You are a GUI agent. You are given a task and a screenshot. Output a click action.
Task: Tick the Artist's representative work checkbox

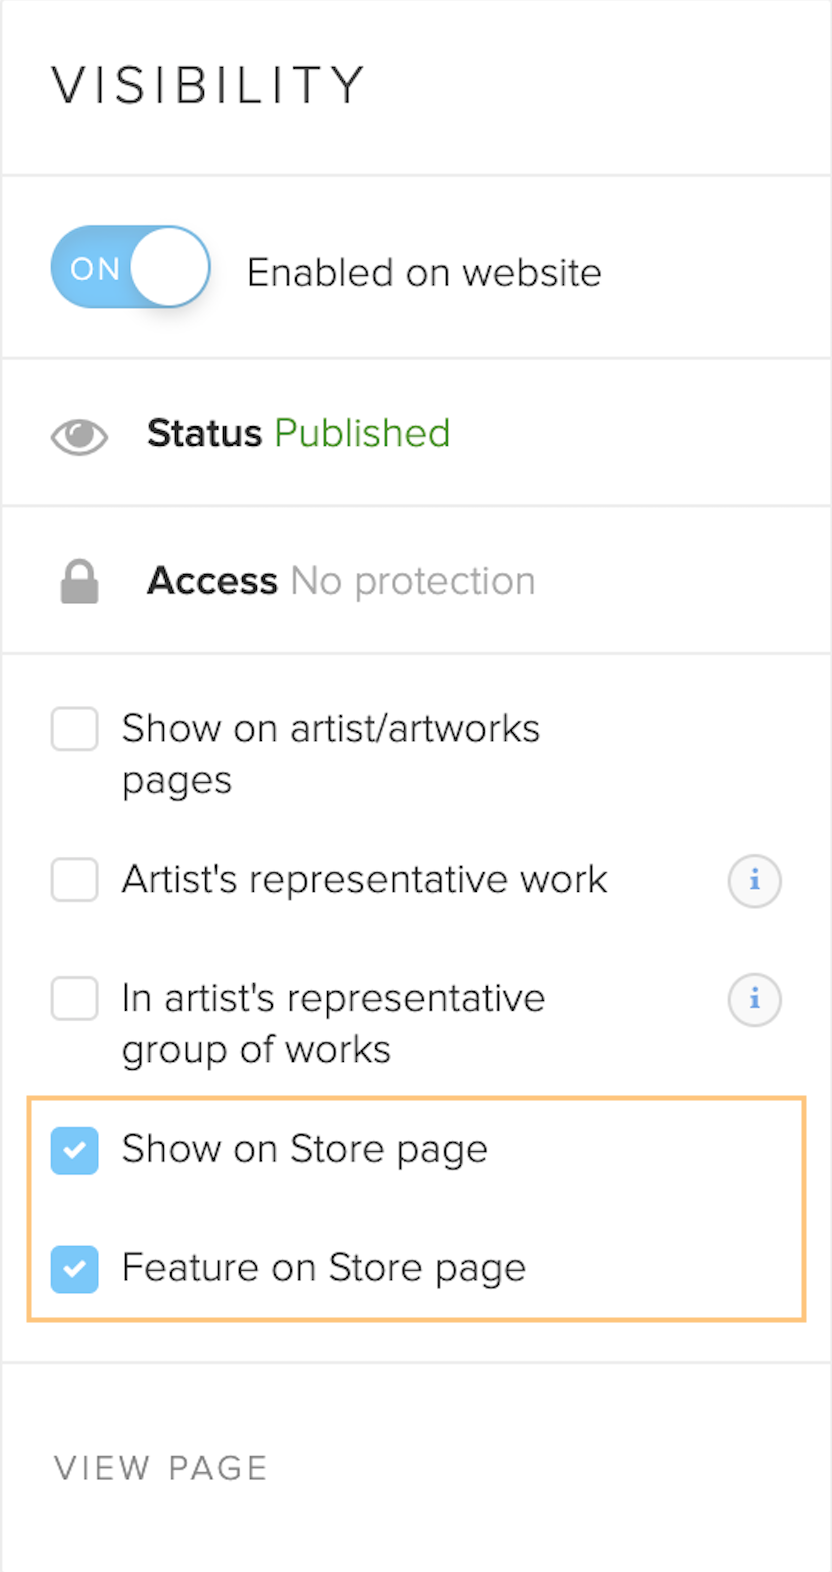(75, 880)
